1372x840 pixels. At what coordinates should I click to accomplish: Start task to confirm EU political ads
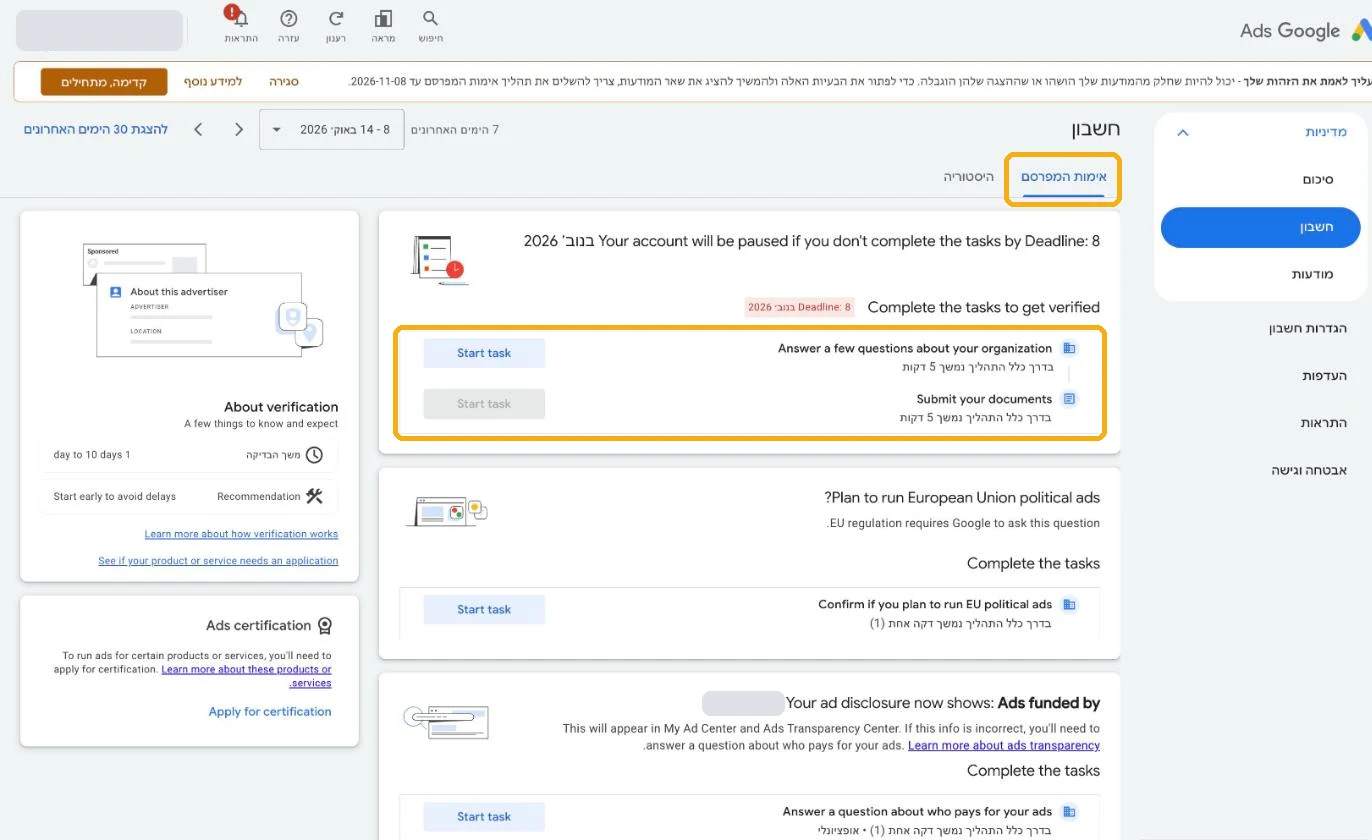click(484, 610)
